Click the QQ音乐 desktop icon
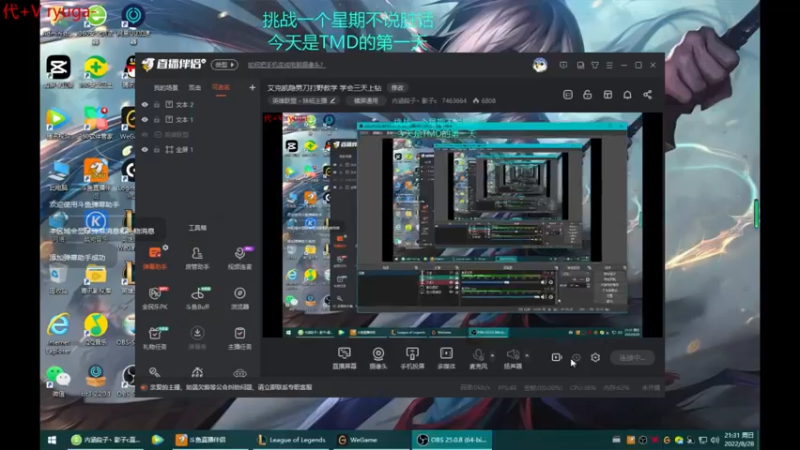 (96, 331)
